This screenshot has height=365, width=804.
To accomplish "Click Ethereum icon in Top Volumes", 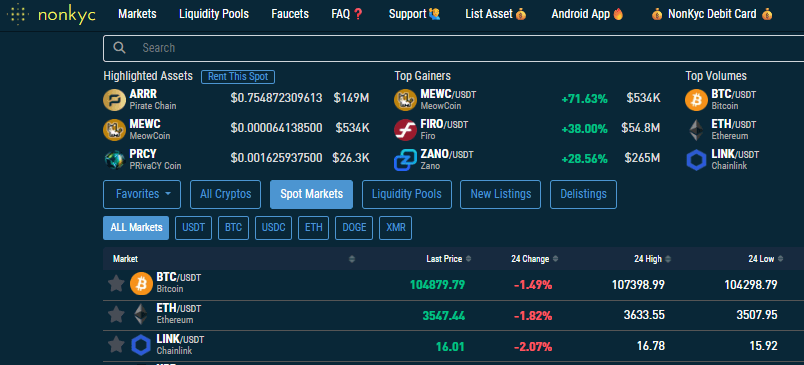I will pos(696,130).
